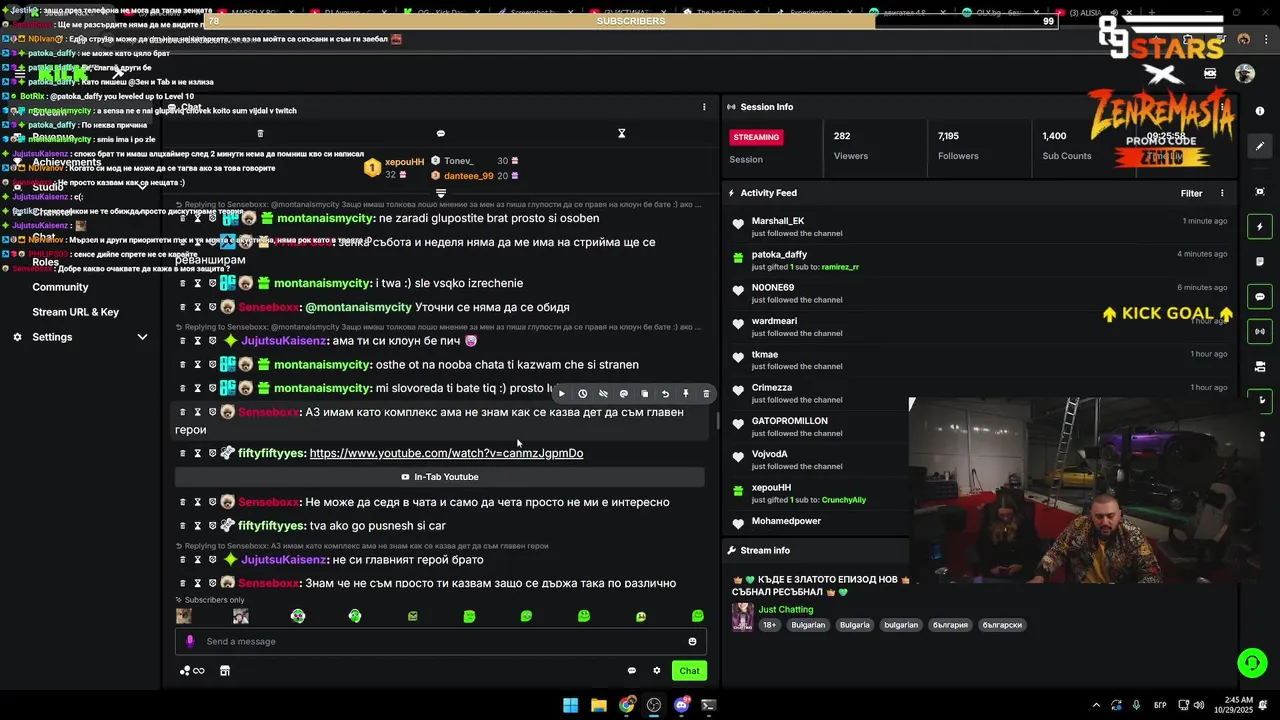Open the green help support button
1280x720 pixels.
click(1252, 662)
